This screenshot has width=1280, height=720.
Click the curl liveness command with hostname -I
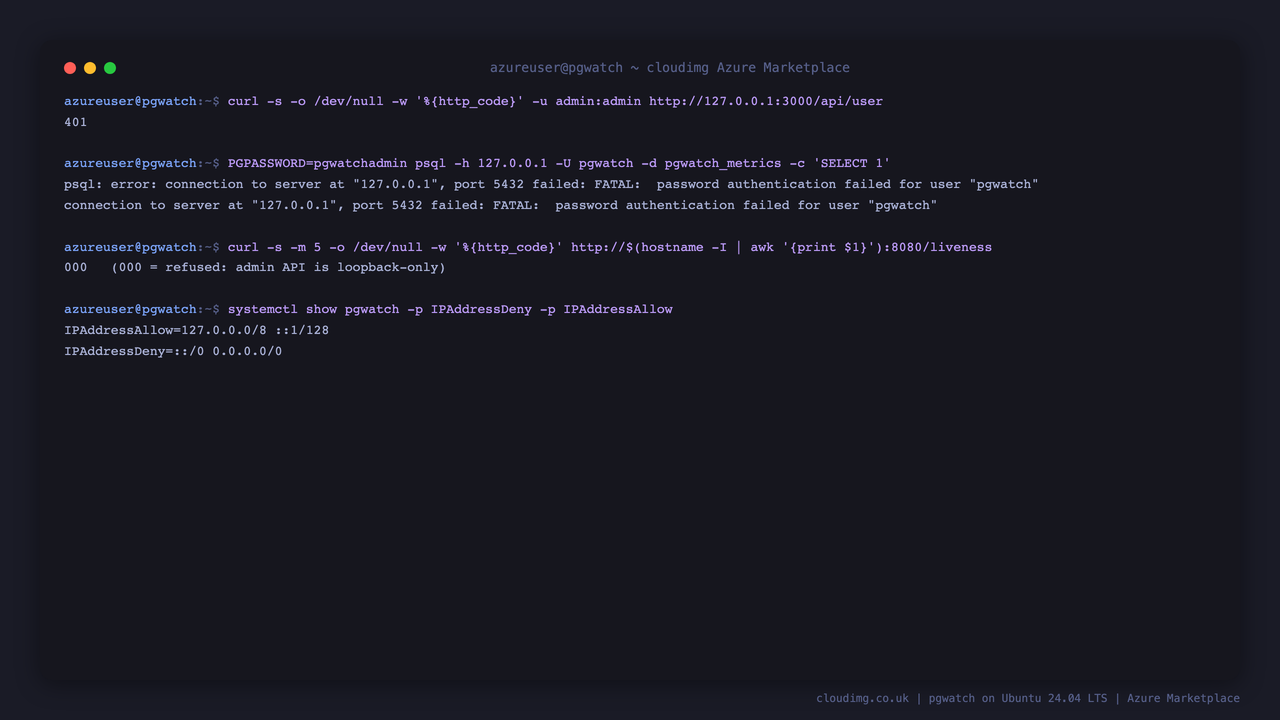coord(610,247)
